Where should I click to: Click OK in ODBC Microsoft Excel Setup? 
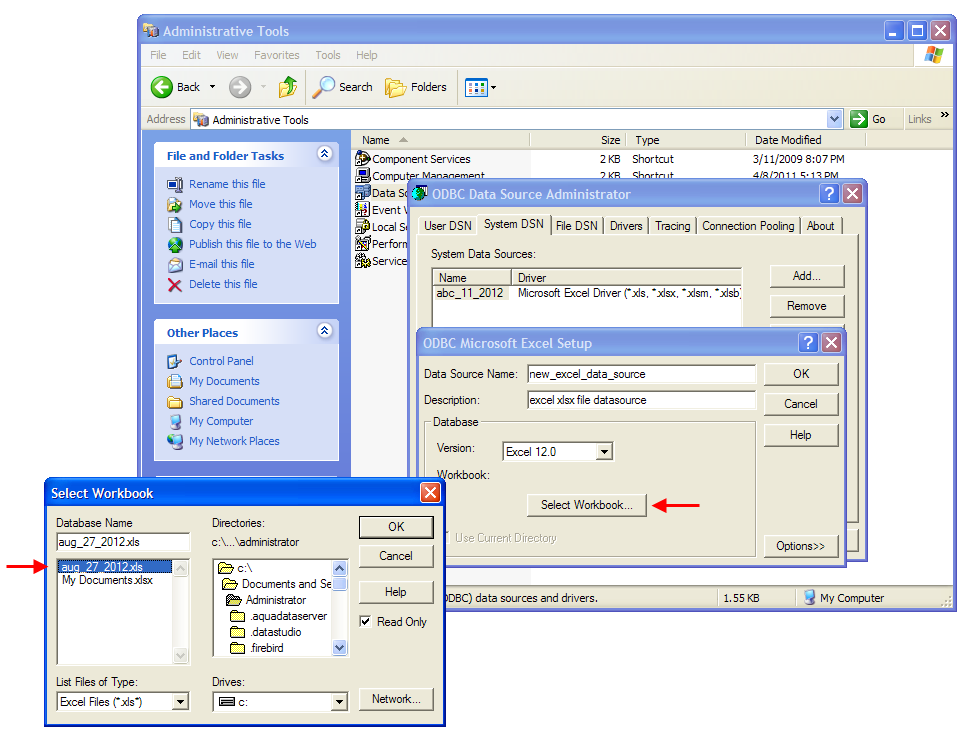tap(801, 374)
